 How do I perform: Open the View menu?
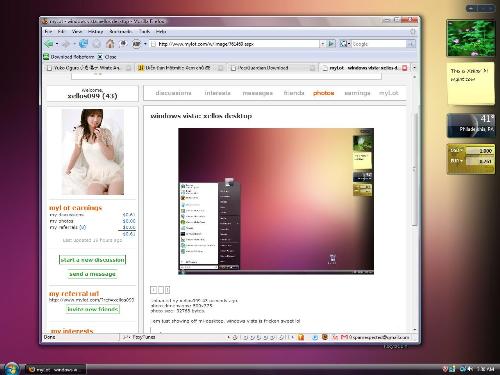click(77, 31)
